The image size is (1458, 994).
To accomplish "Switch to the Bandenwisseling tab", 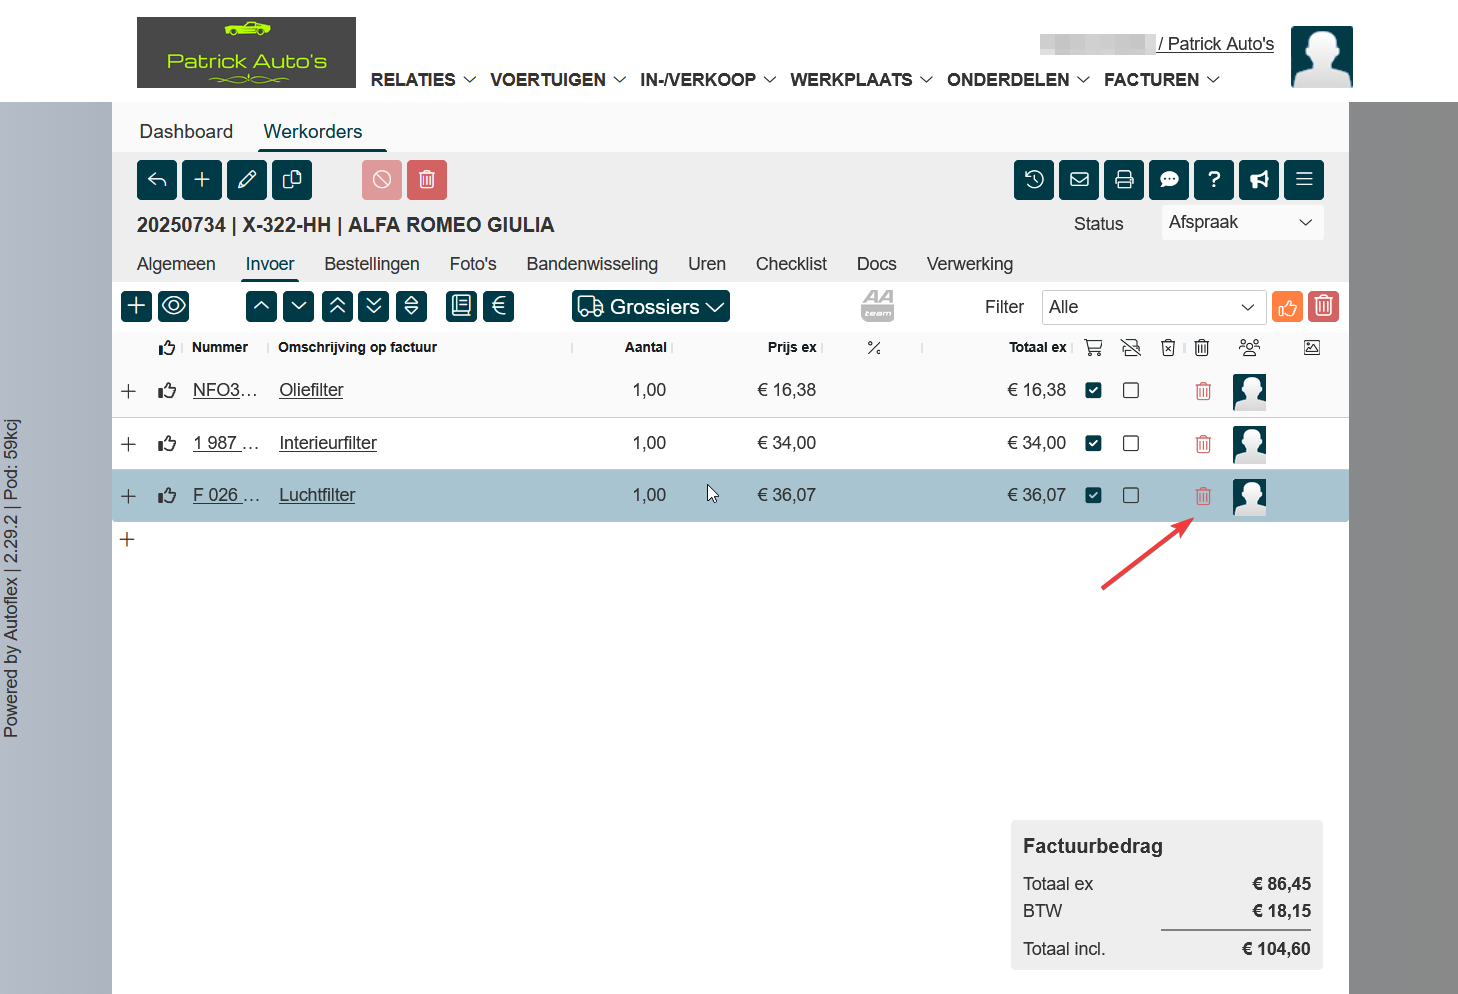I will [592, 264].
